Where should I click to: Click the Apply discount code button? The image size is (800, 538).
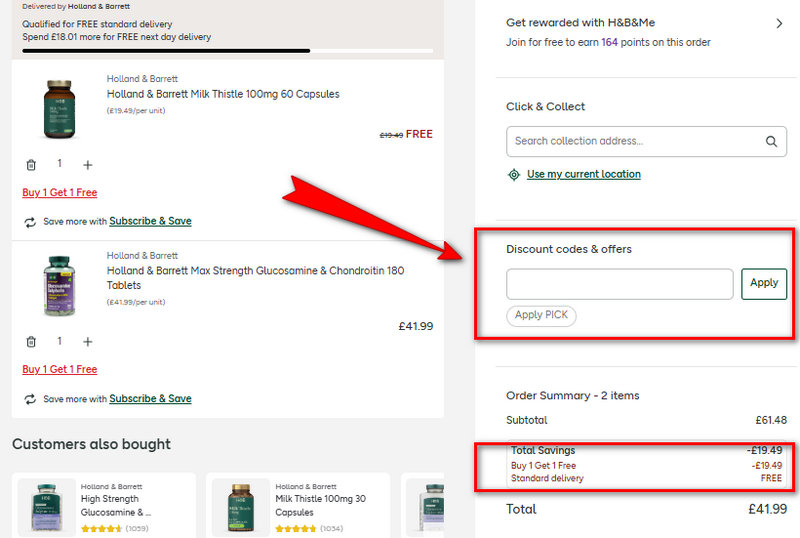[x=763, y=283]
